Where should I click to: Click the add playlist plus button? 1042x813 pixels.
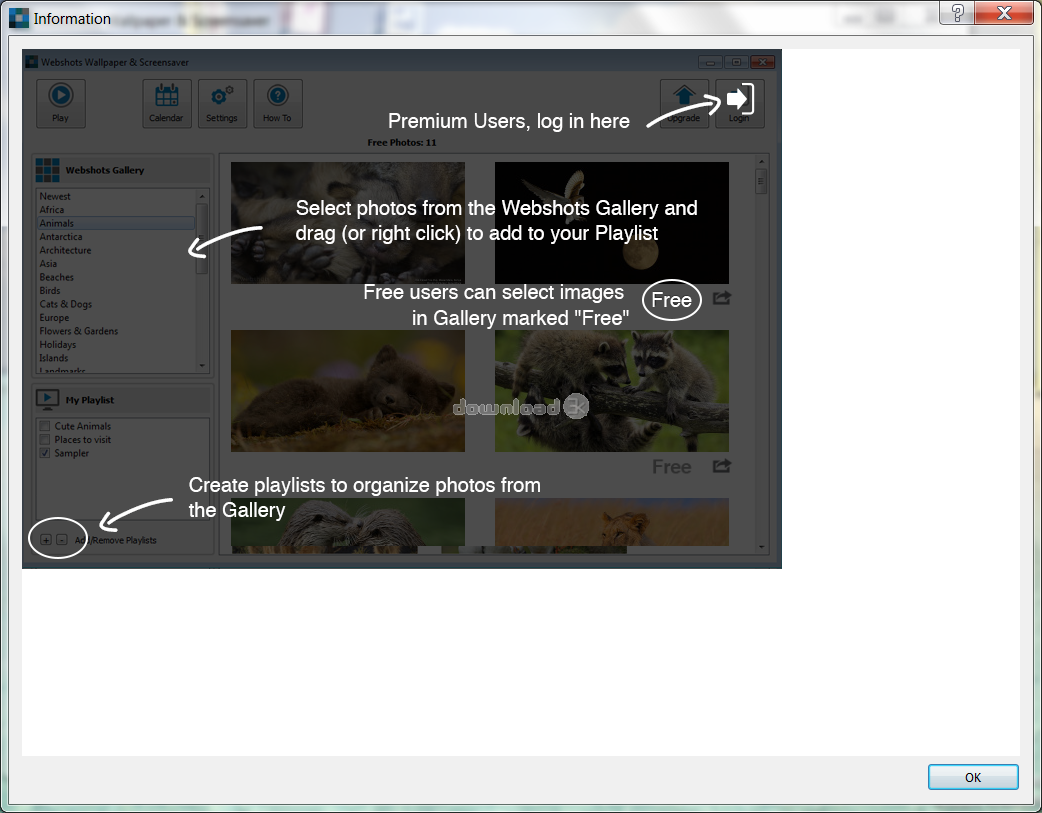click(x=46, y=540)
